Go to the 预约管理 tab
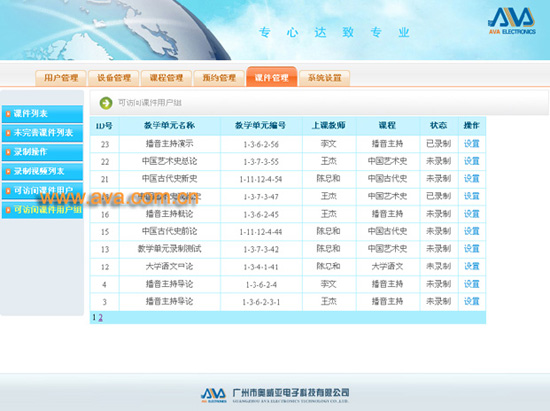 point(219,78)
